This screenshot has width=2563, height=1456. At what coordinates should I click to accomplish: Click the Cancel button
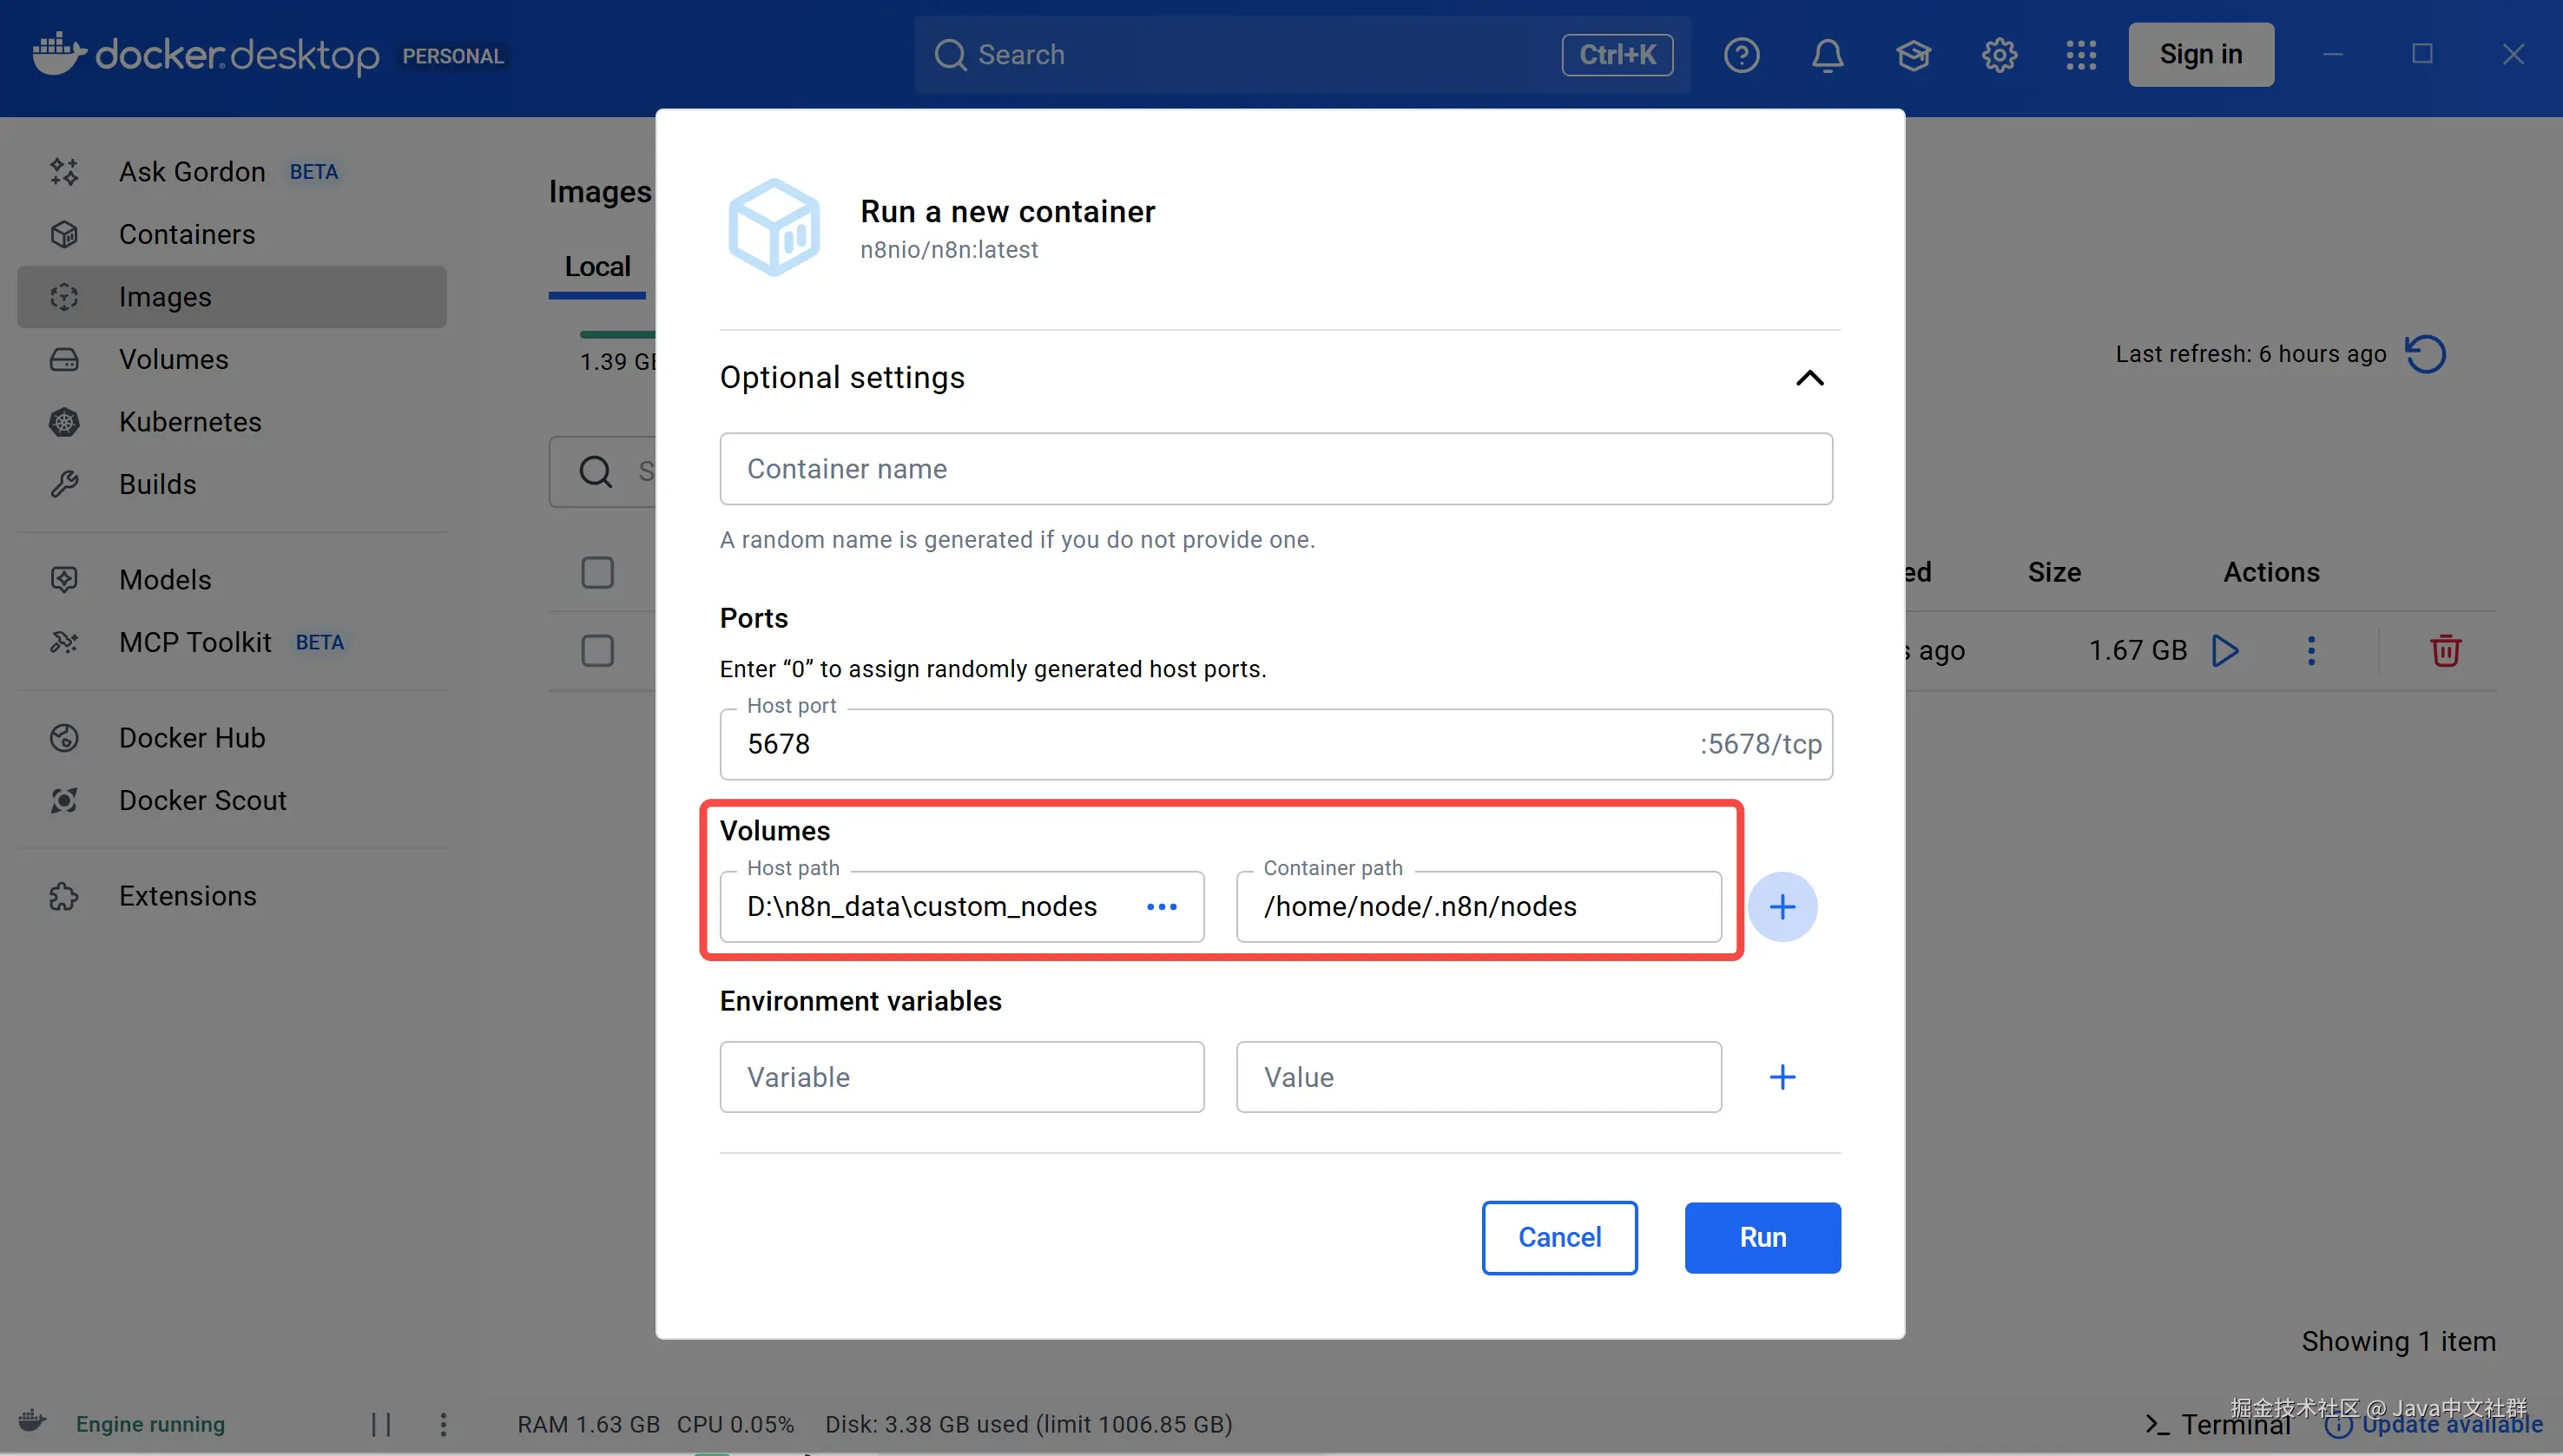1559,1237
